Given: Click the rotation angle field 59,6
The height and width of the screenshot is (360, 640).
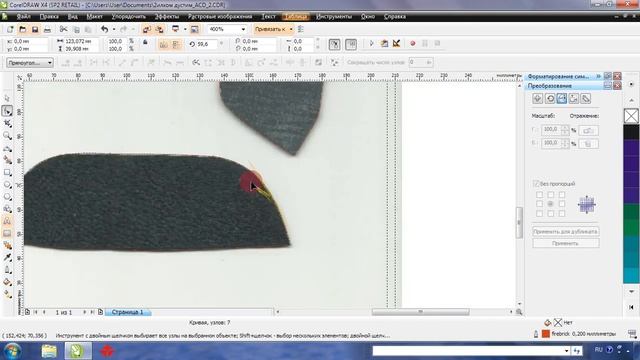Looking at the screenshot, I should (207, 44).
